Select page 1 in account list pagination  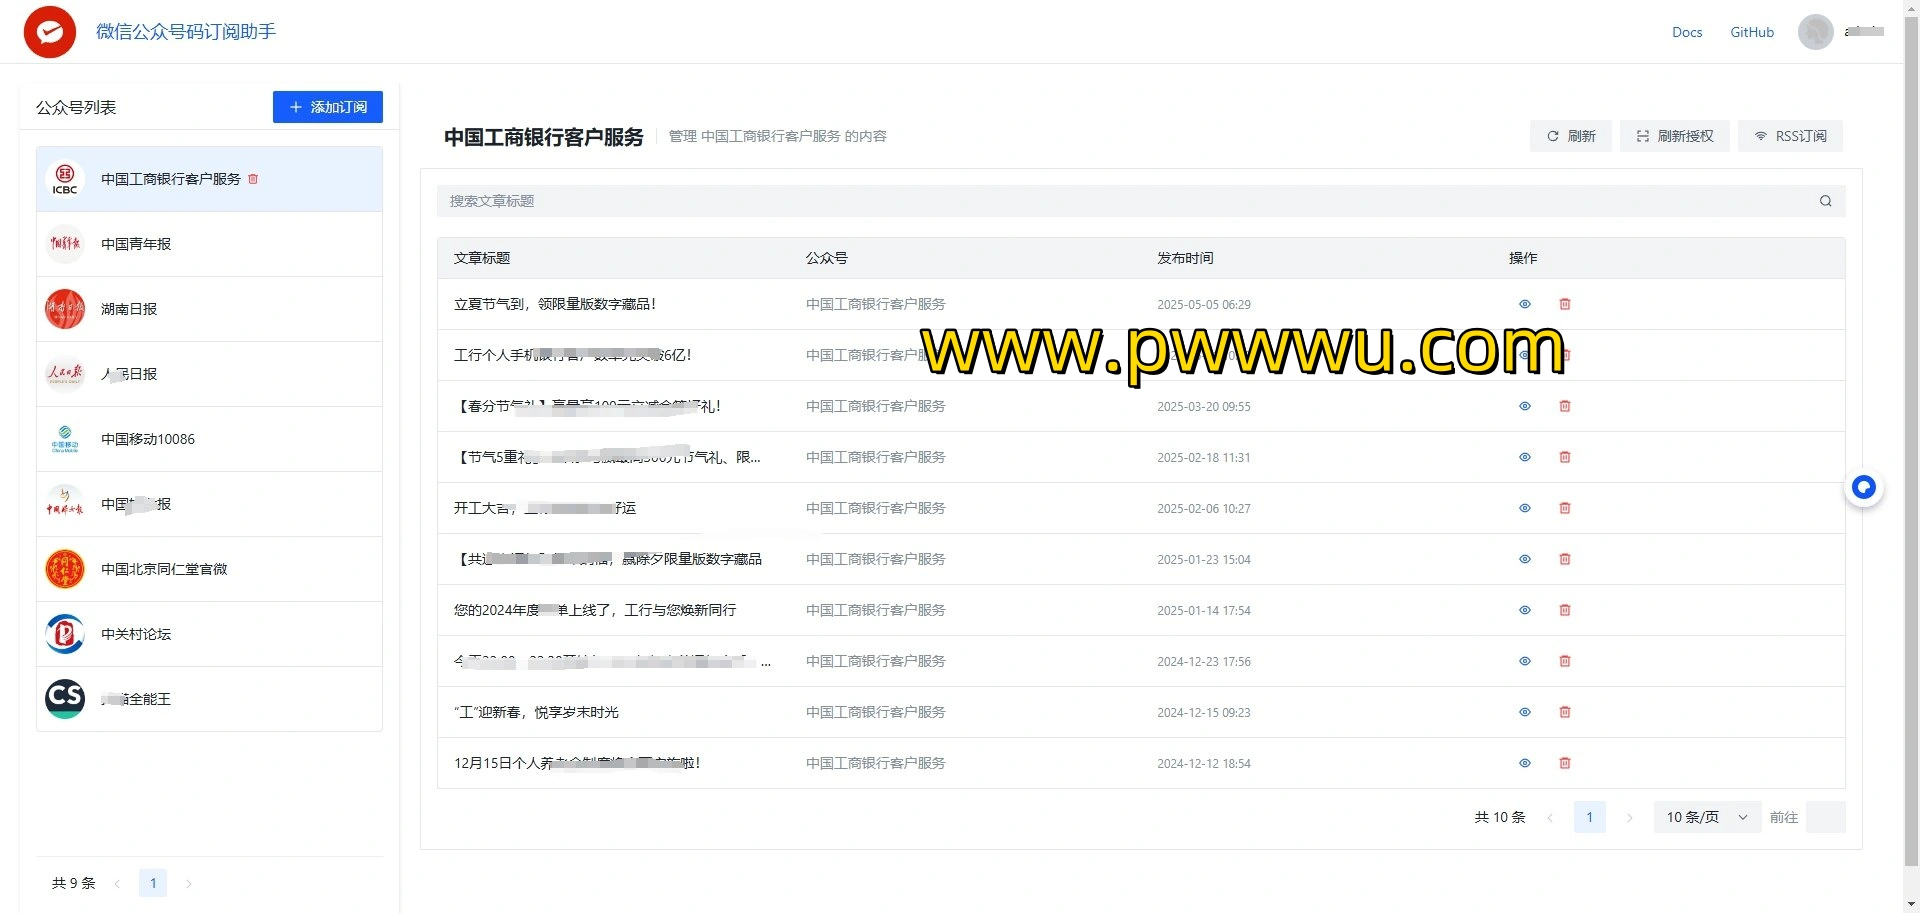(x=153, y=883)
